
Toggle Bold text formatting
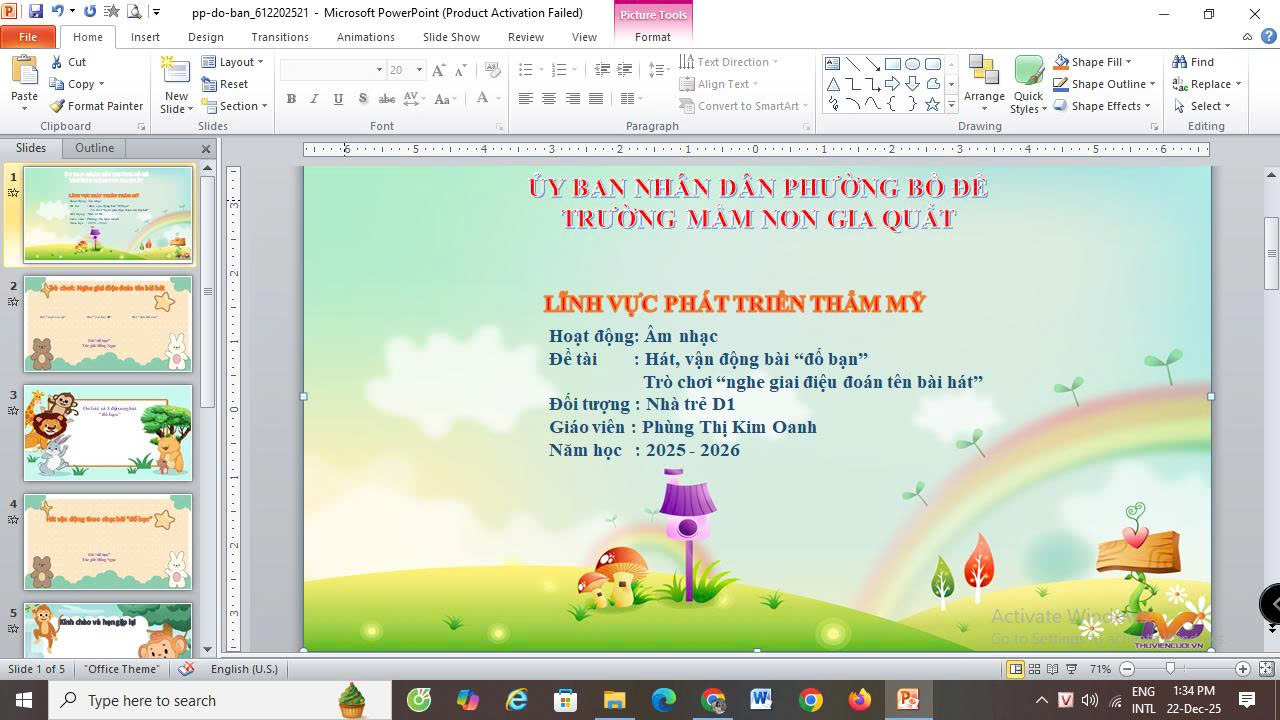click(x=291, y=99)
